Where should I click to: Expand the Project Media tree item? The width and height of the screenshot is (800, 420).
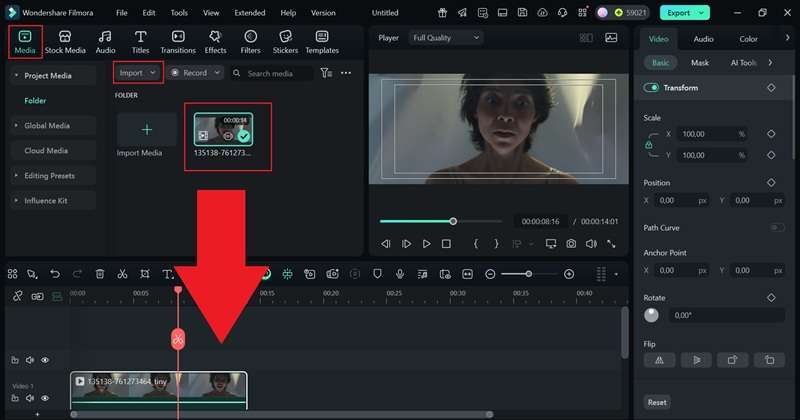16,76
